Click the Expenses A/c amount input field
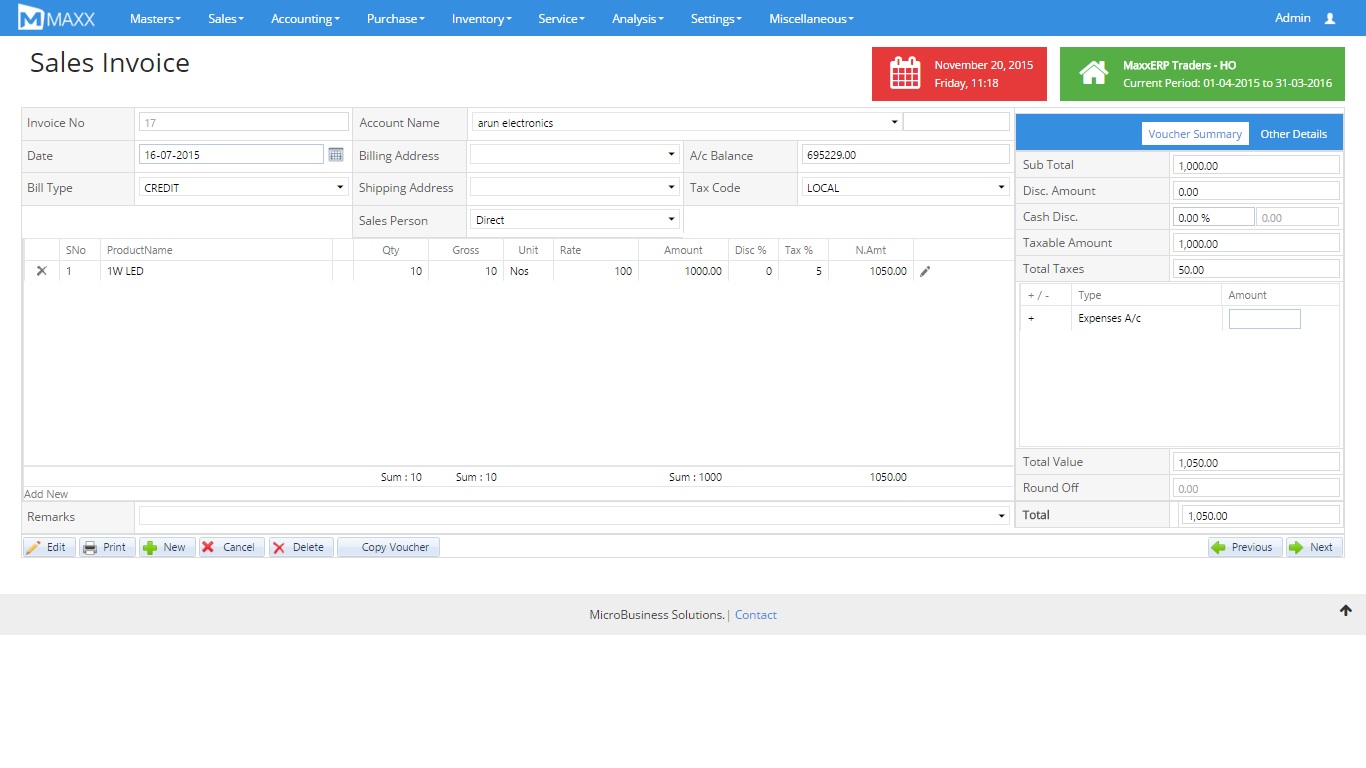The height and width of the screenshot is (768, 1366). click(x=1264, y=319)
